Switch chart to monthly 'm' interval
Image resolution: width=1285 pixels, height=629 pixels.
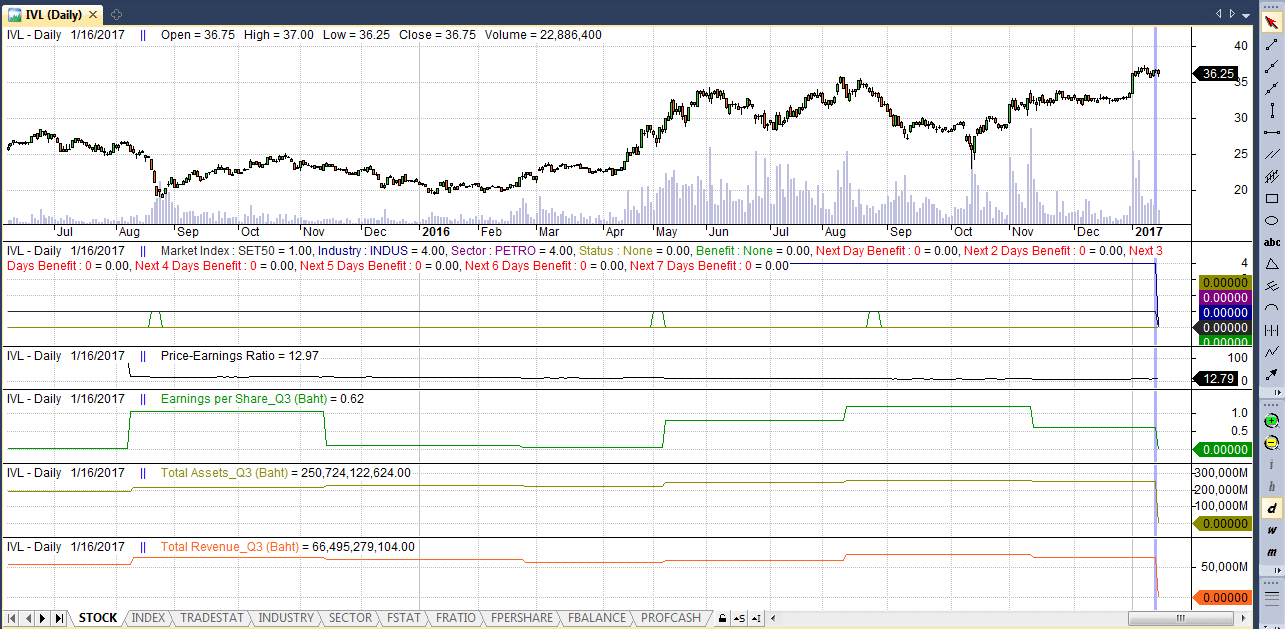[1271, 553]
